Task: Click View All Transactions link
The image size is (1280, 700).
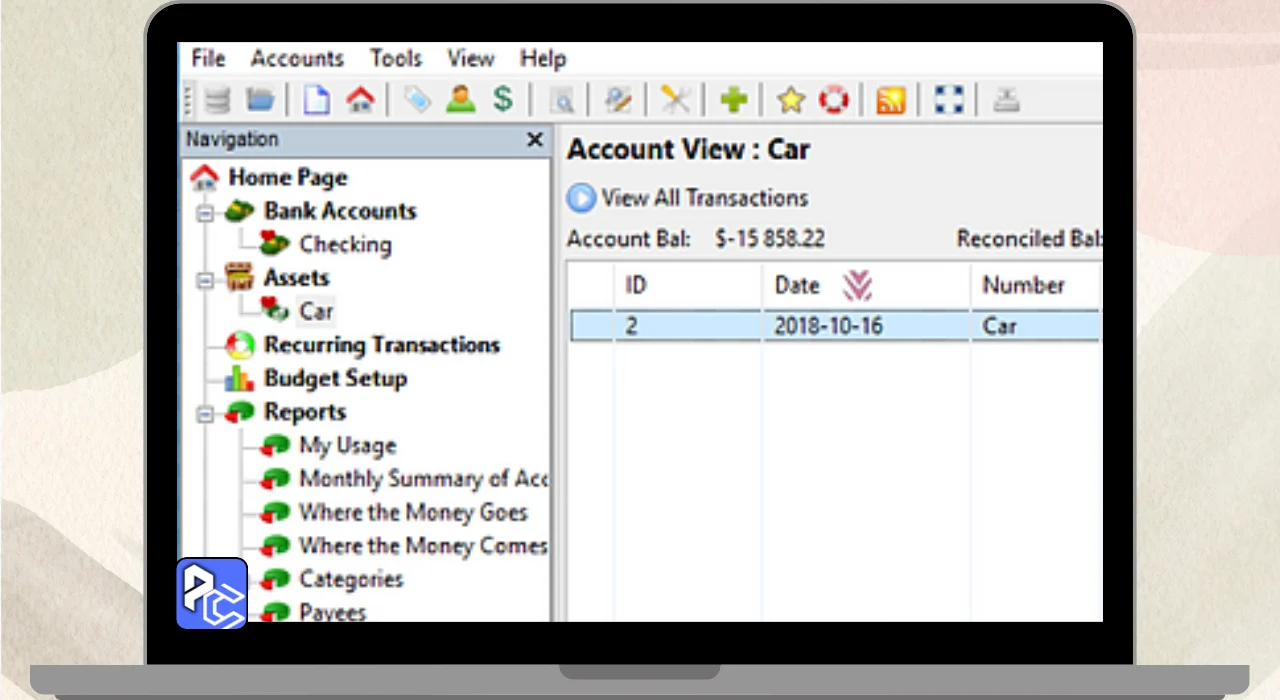Action: coord(704,198)
